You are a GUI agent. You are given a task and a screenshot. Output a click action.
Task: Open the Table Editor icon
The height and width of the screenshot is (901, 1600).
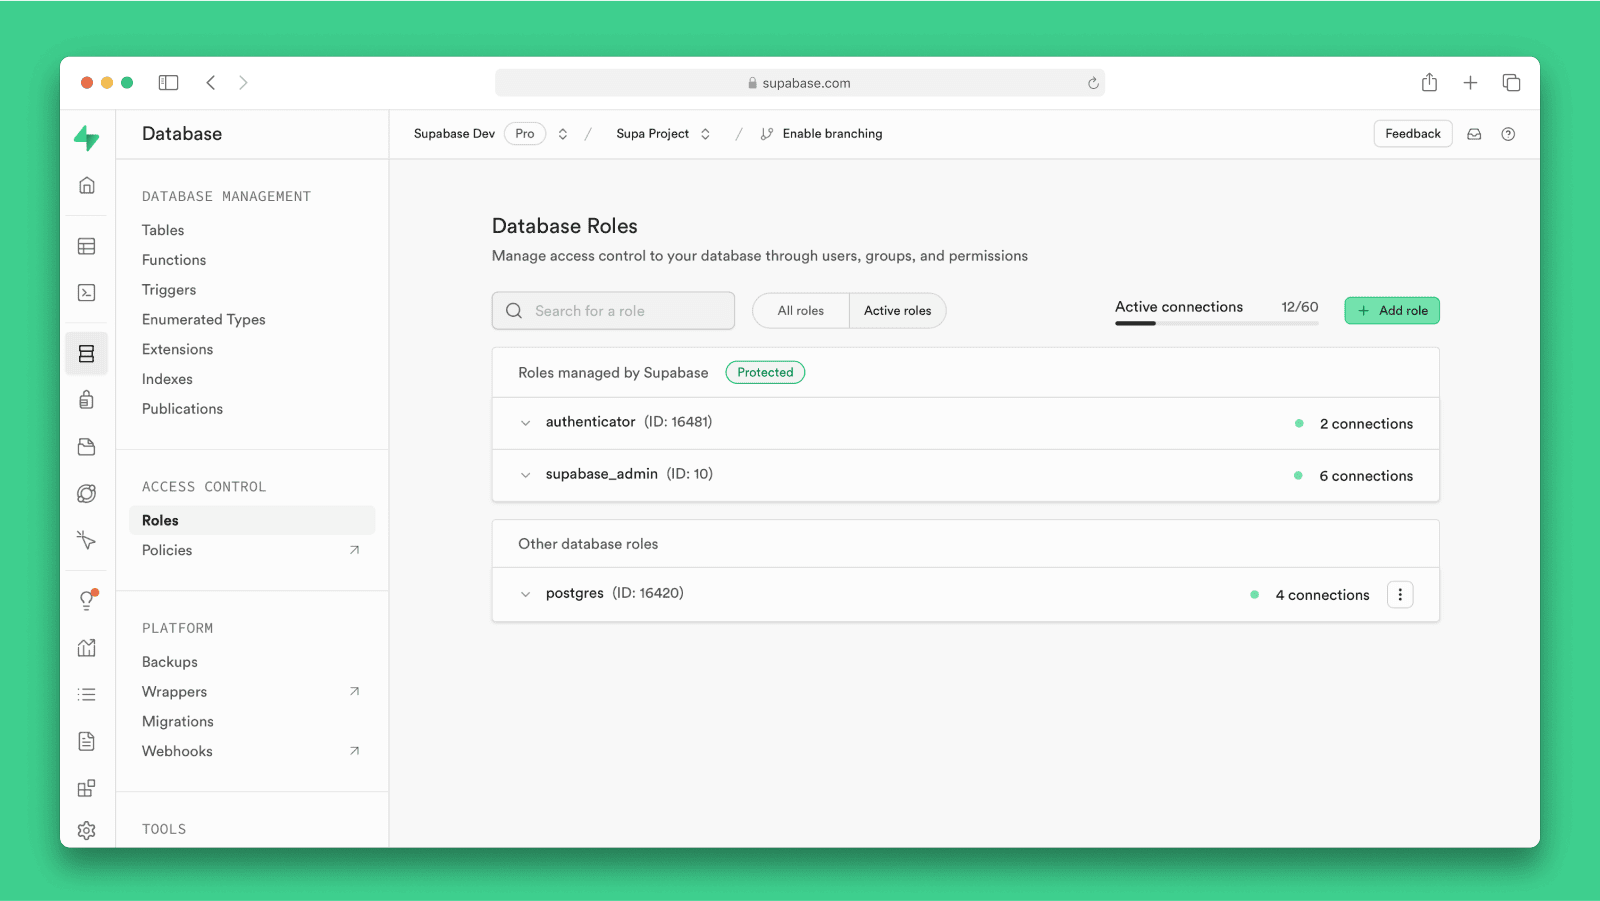tap(87, 246)
